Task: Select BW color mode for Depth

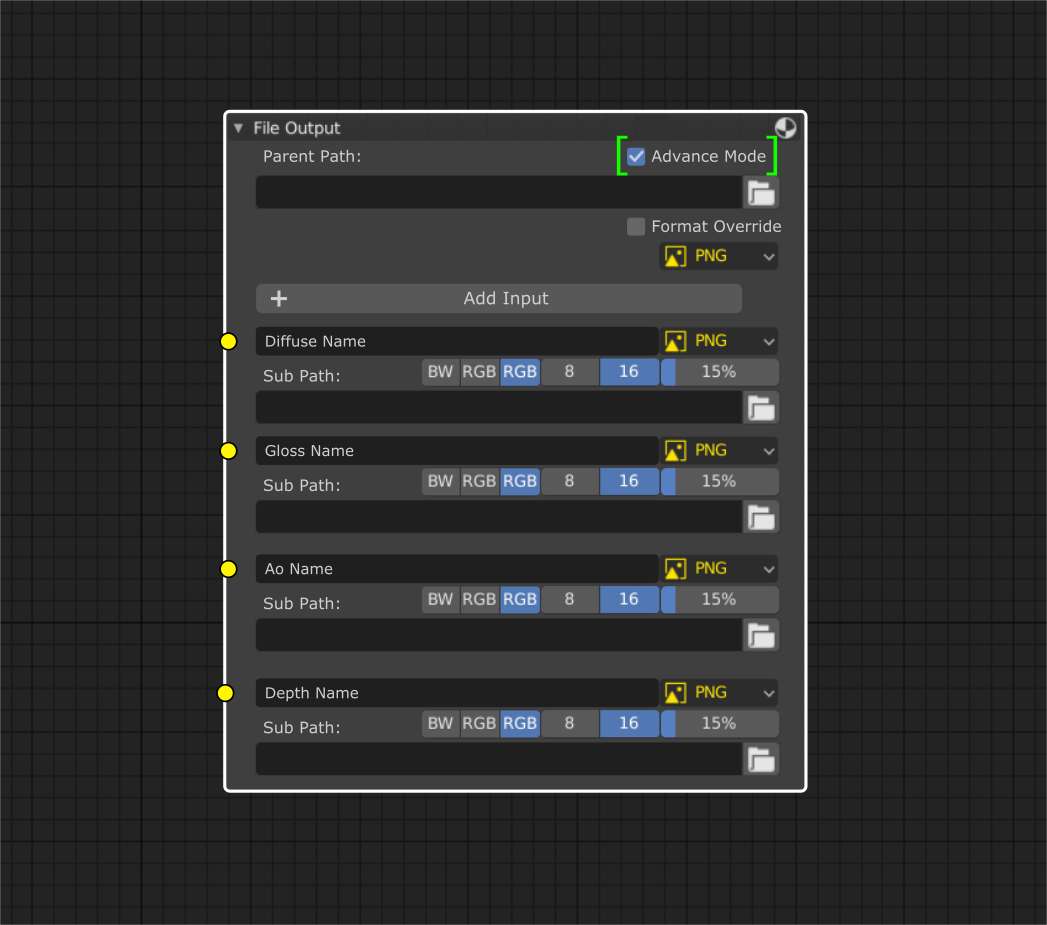Action: (441, 724)
